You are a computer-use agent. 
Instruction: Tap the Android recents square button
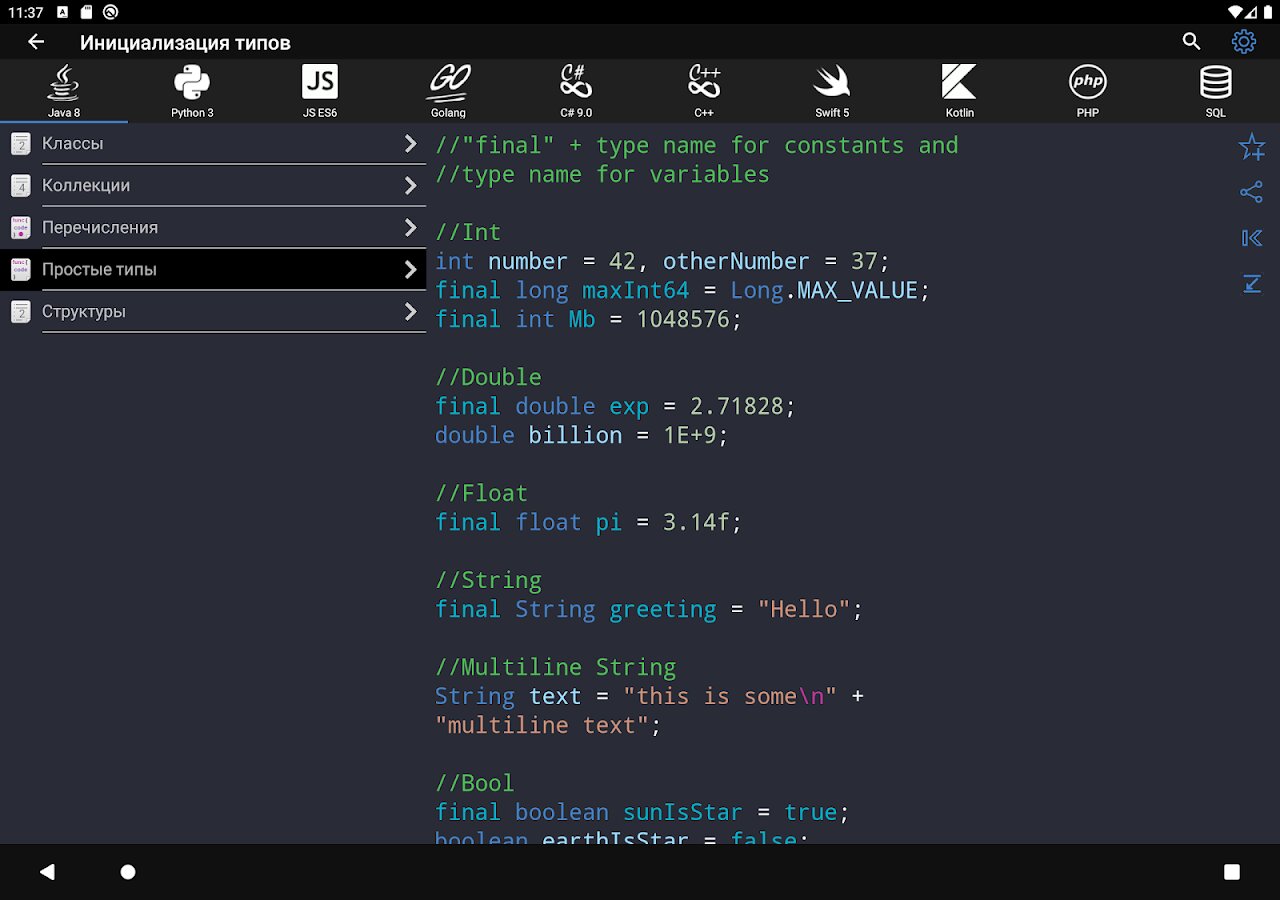click(x=1232, y=872)
